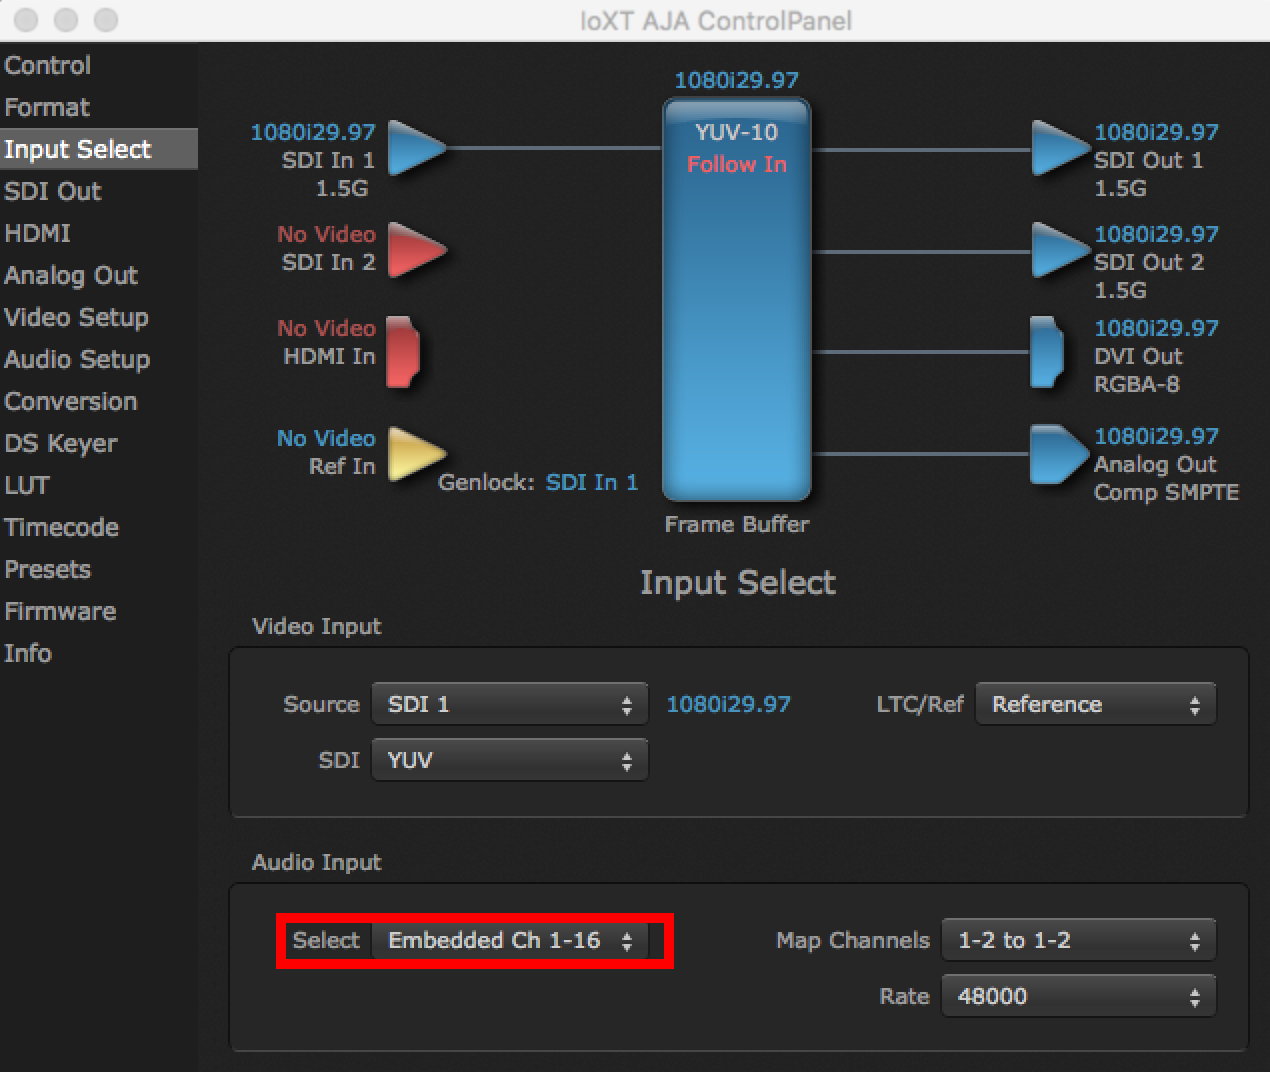
Task: Click the Input Select panel heading
Action: [738, 582]
